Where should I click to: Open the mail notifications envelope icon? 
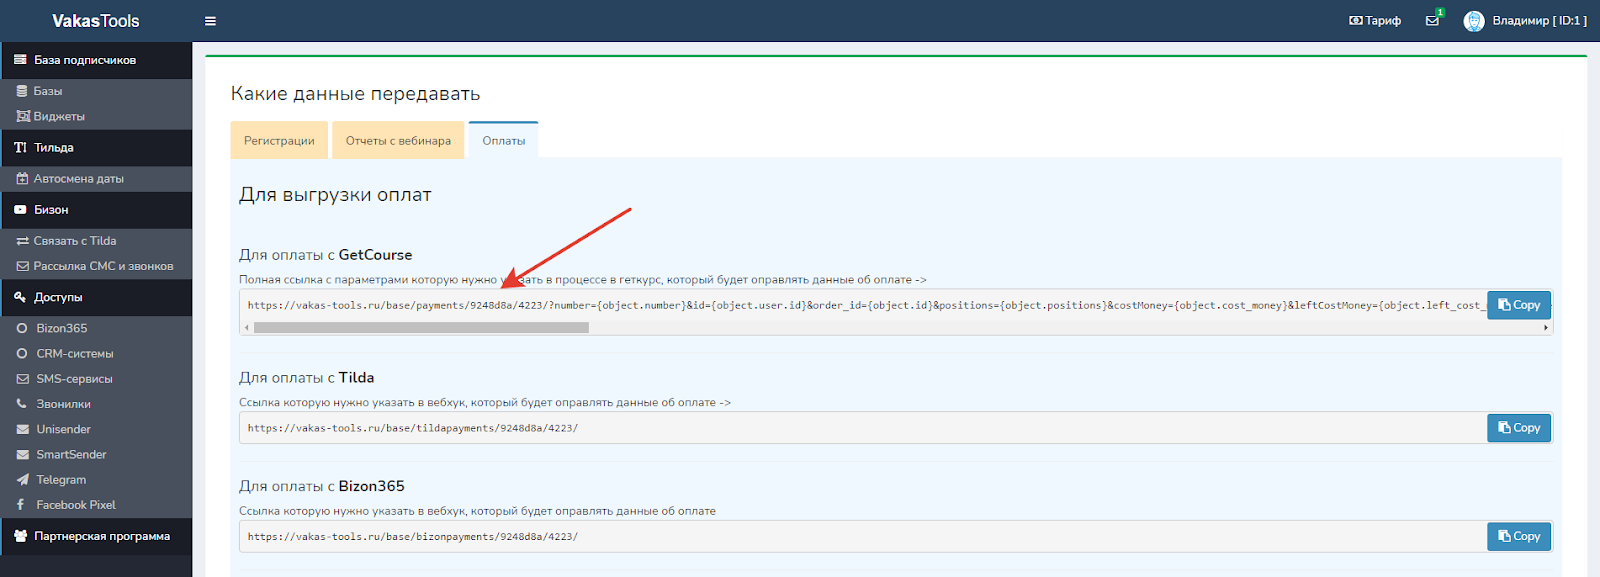pyautogui.click(x=1432, y=21)
